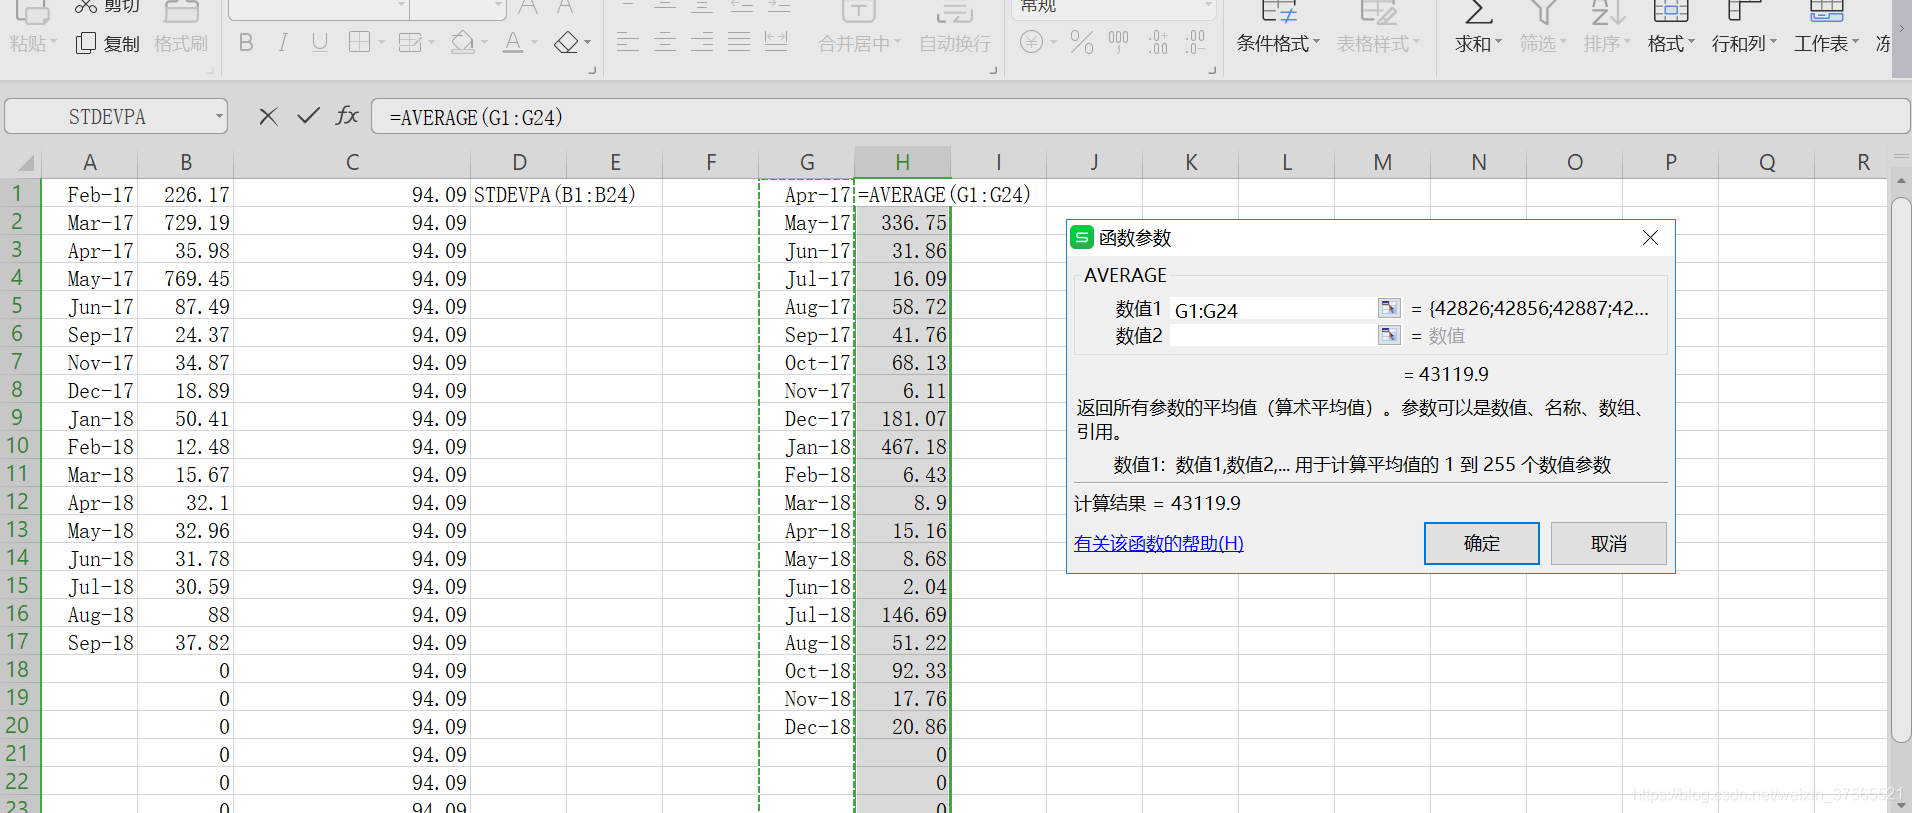Click in the formula bar input
1912x813 pixels.
(x=1140, y=117)
